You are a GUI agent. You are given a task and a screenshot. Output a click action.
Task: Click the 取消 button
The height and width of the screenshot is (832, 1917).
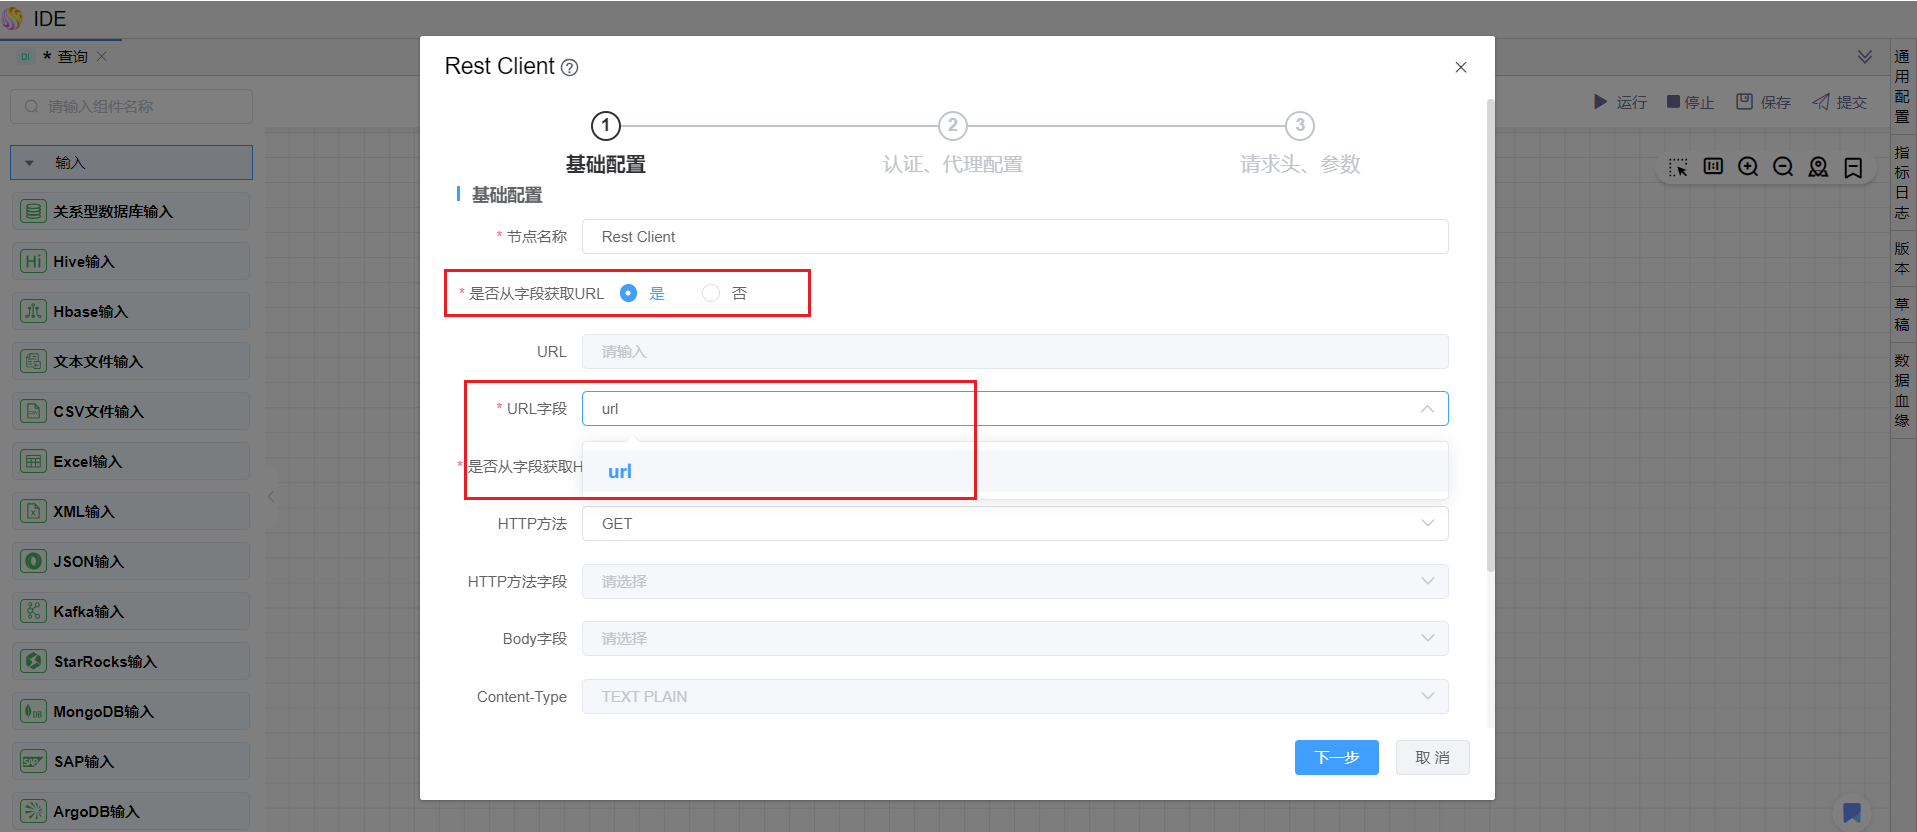1432,758
